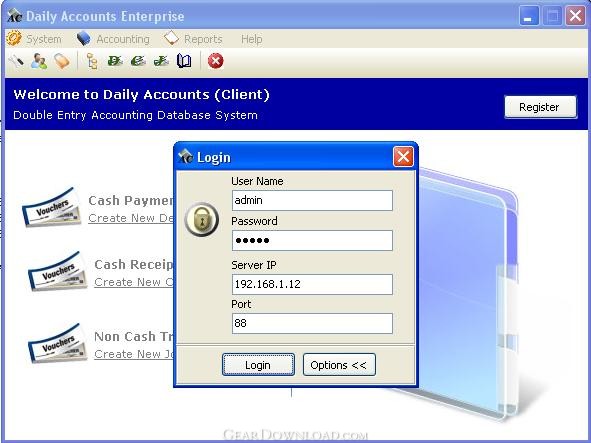
Task: Click the Cash Receipt vouchers icon
Action: click(57, 271)
